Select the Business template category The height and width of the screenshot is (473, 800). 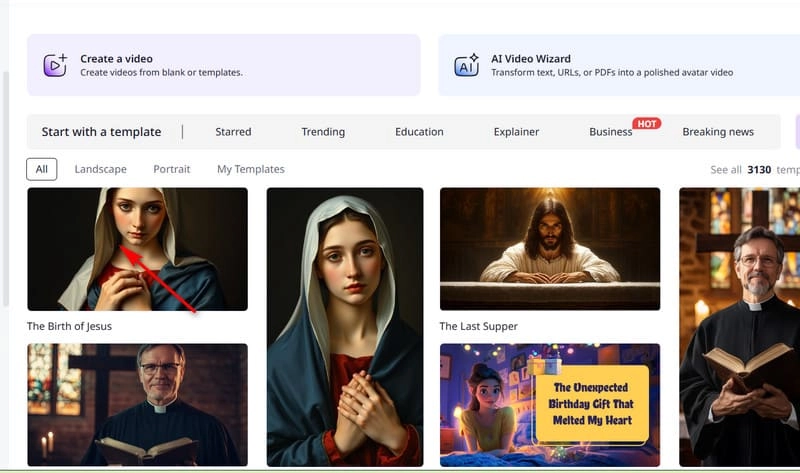pyautogui.click(x=610, y=132)
